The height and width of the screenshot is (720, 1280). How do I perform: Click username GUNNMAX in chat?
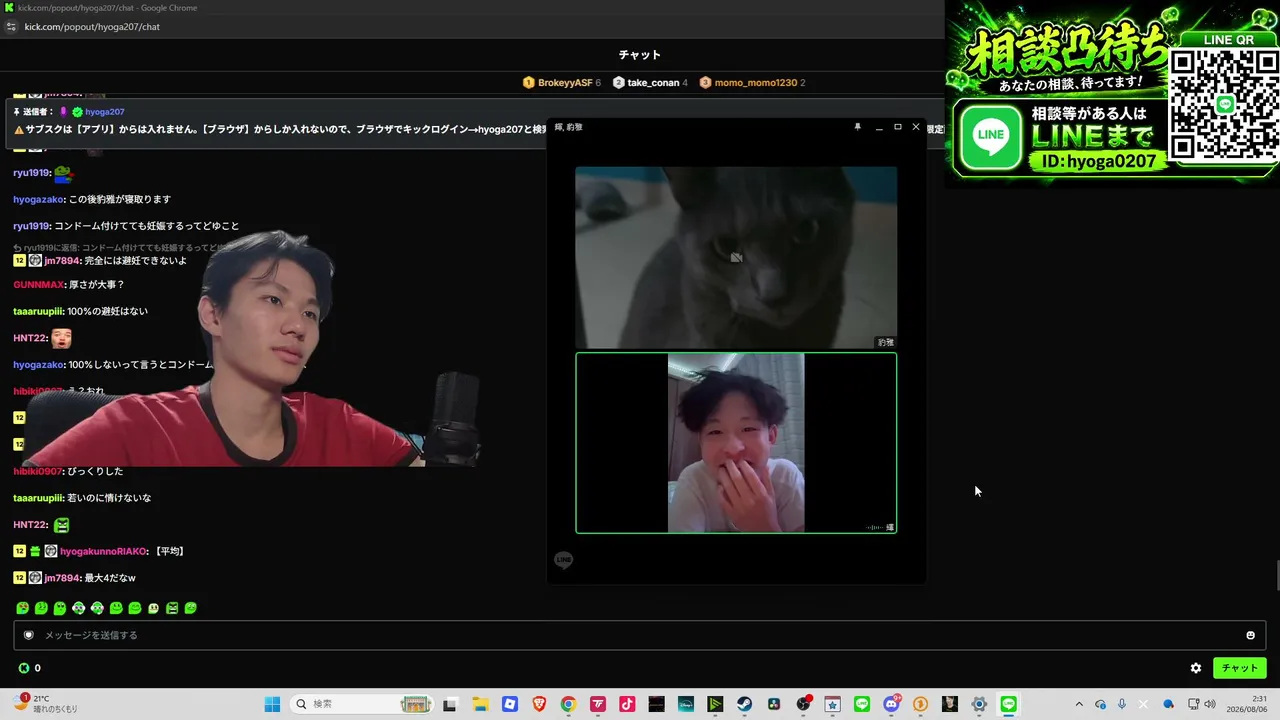click(38, 285)
